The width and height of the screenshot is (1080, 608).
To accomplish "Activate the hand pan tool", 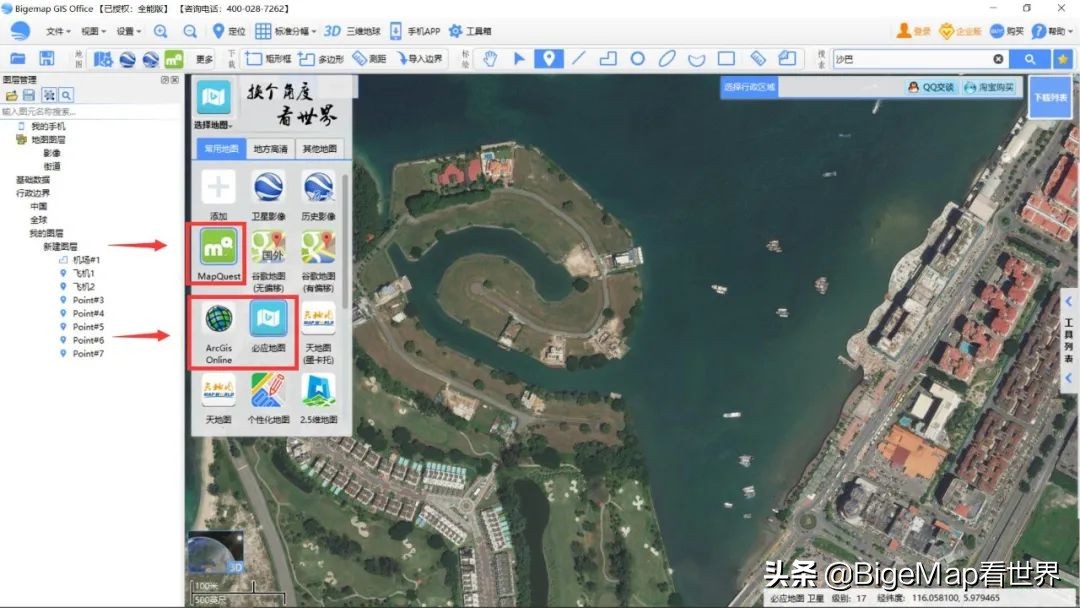I will (490, 59).
